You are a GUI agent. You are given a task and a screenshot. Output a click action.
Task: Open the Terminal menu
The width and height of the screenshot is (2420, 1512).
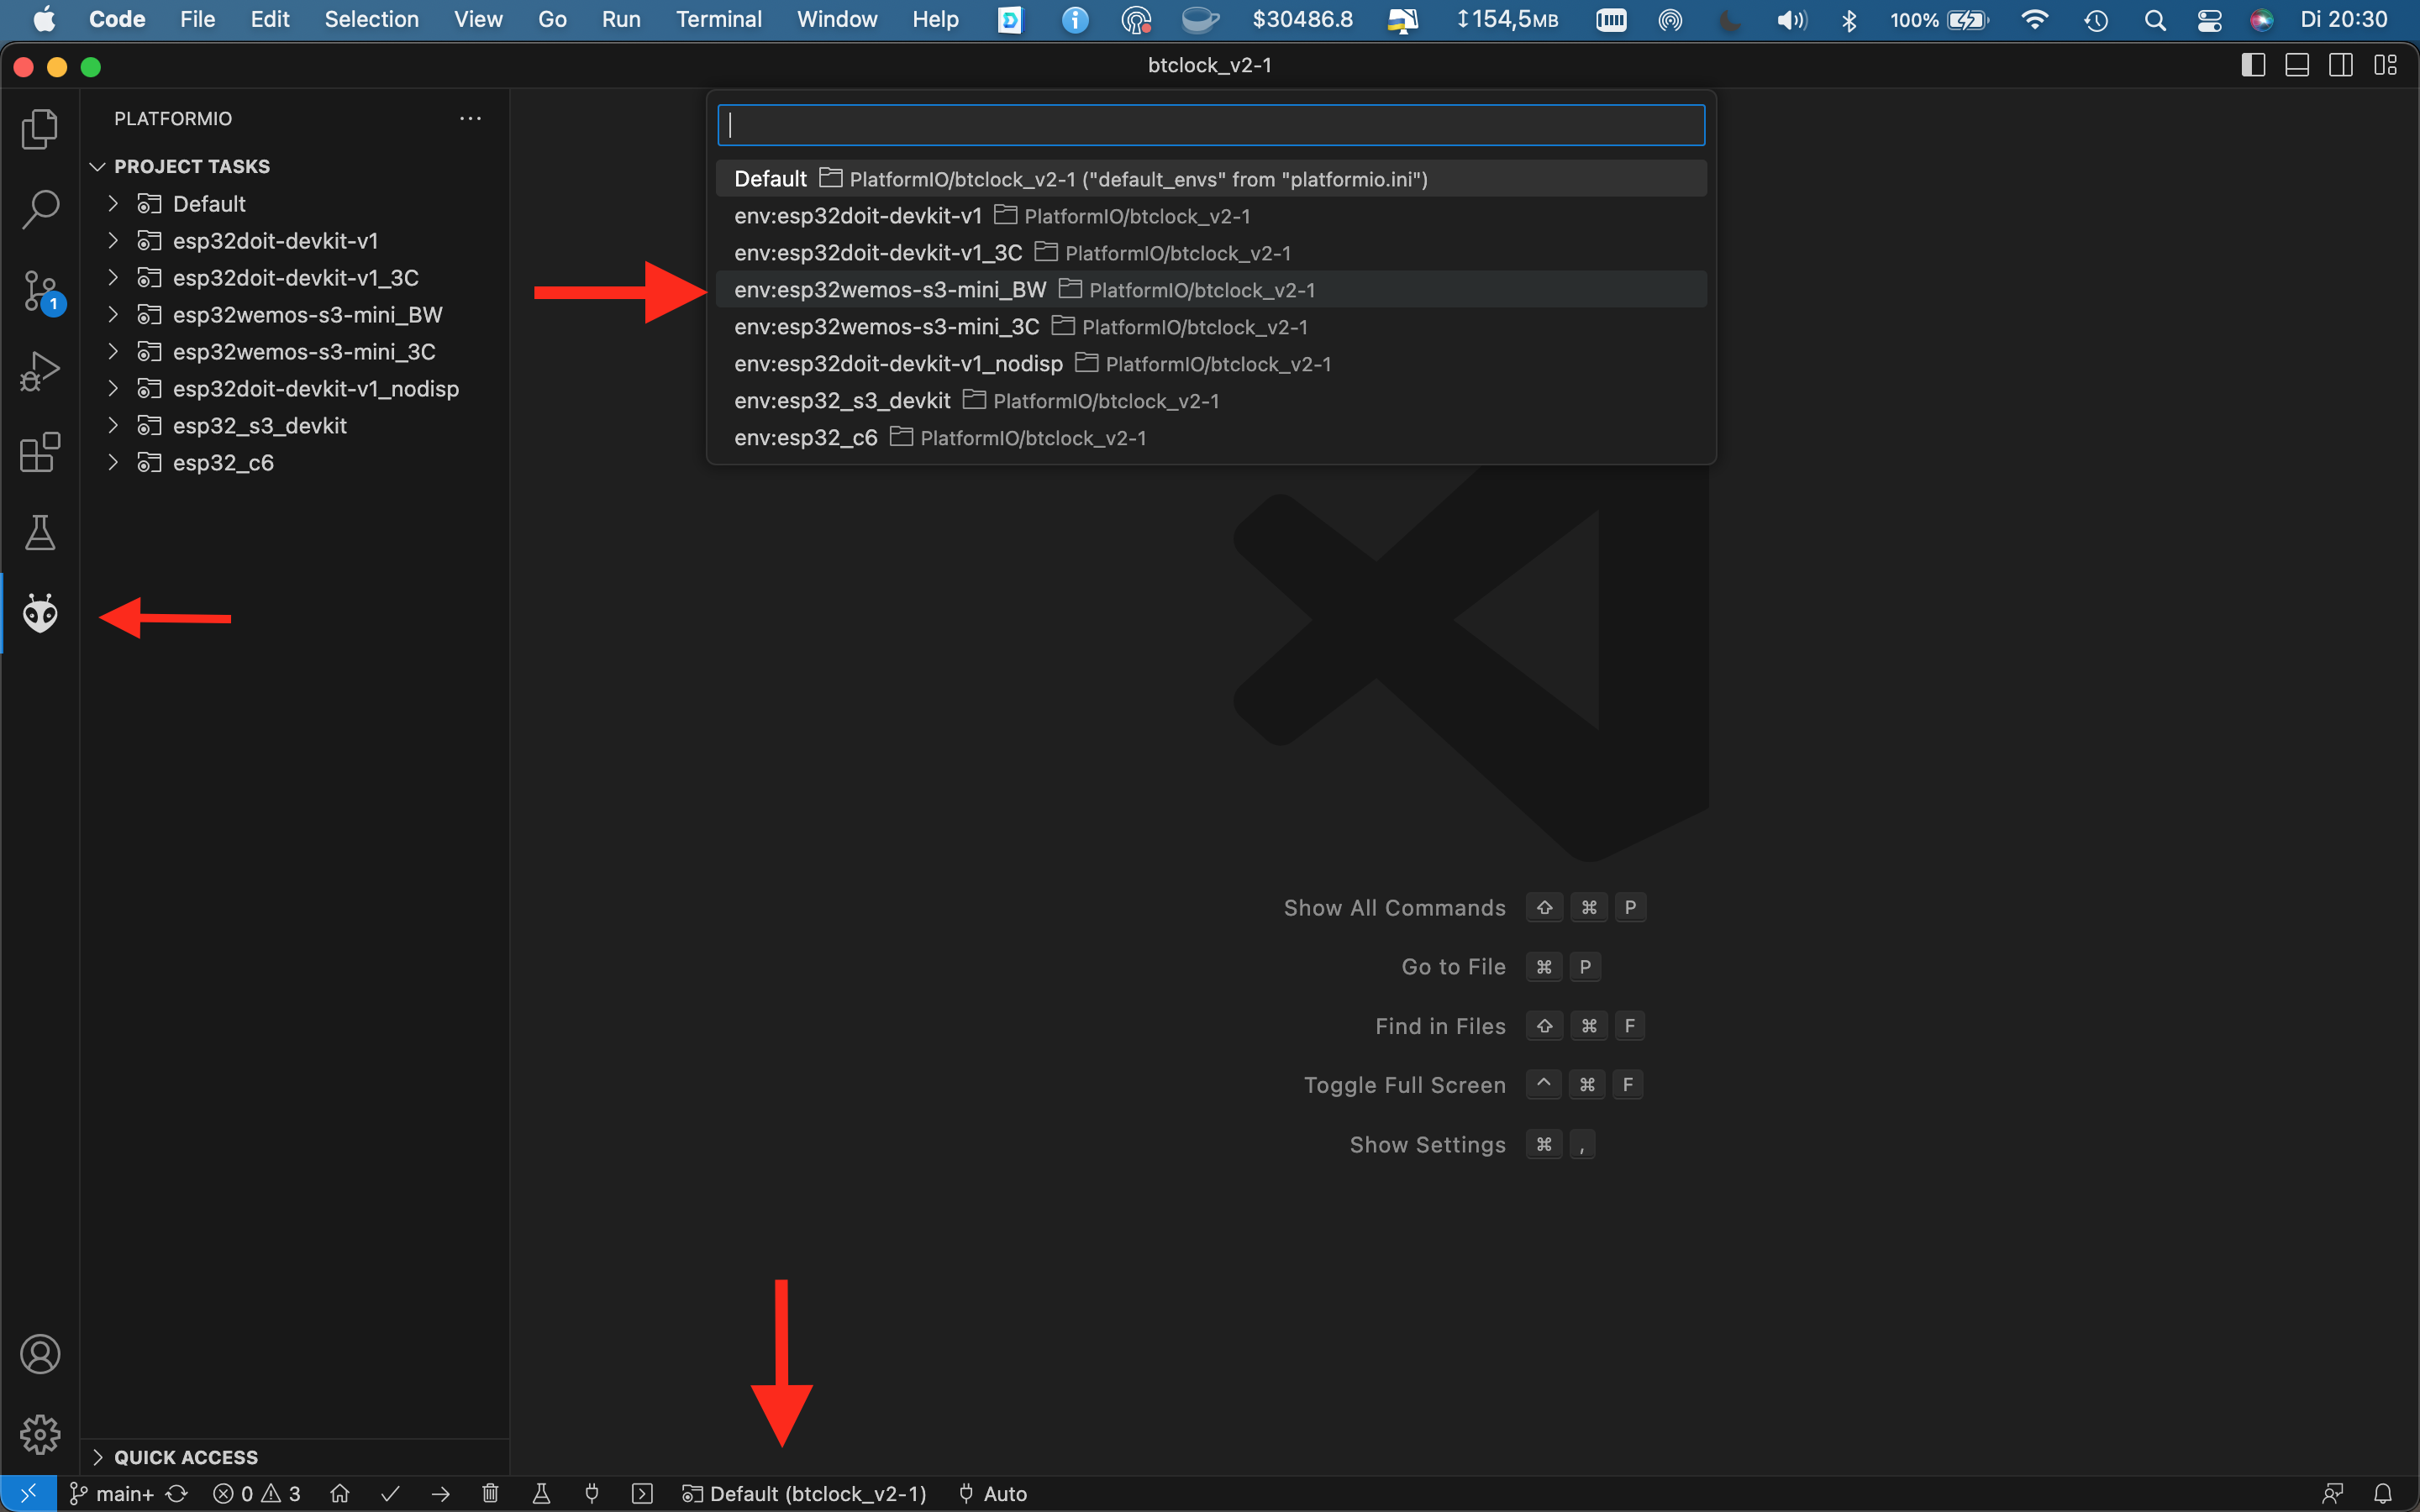[x=718, y=20]
